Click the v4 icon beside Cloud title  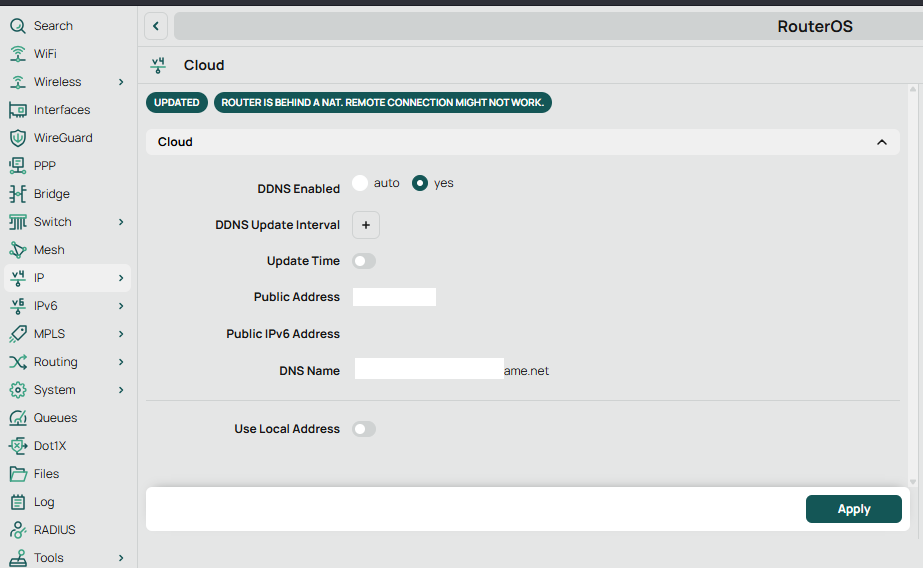(x=158, y=65)
